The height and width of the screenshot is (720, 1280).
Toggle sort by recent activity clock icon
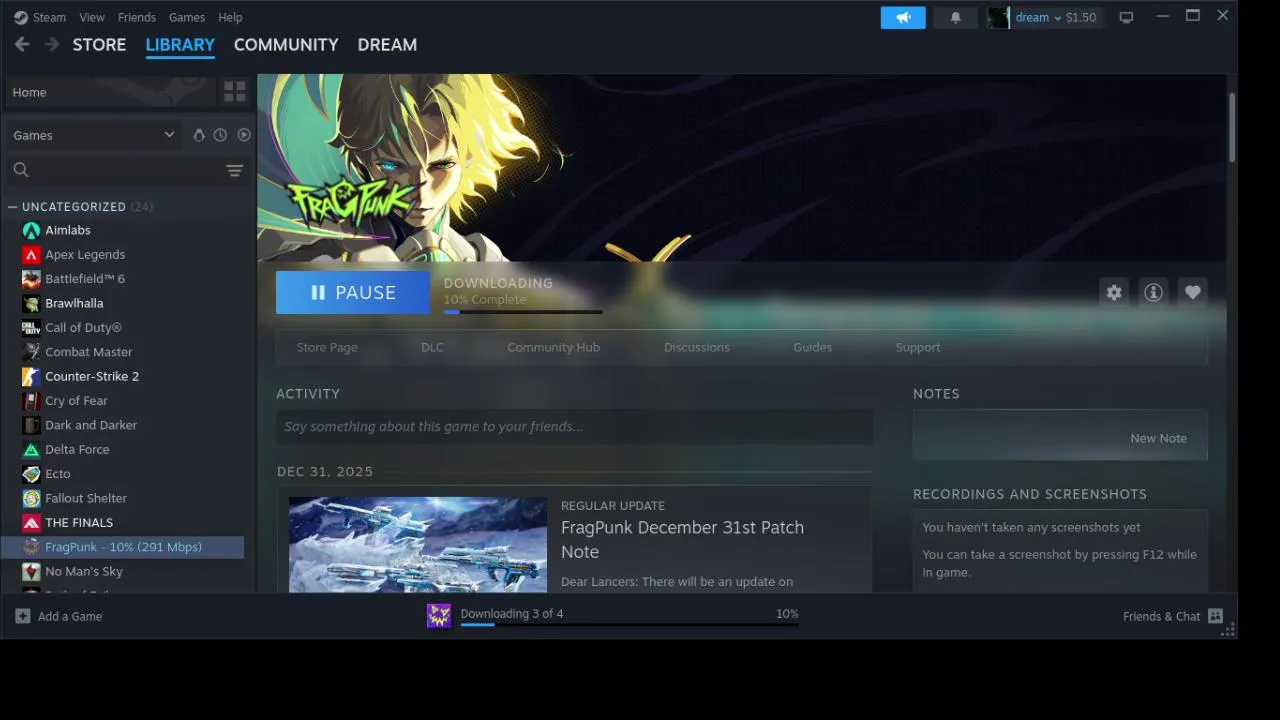coord(220,135)
